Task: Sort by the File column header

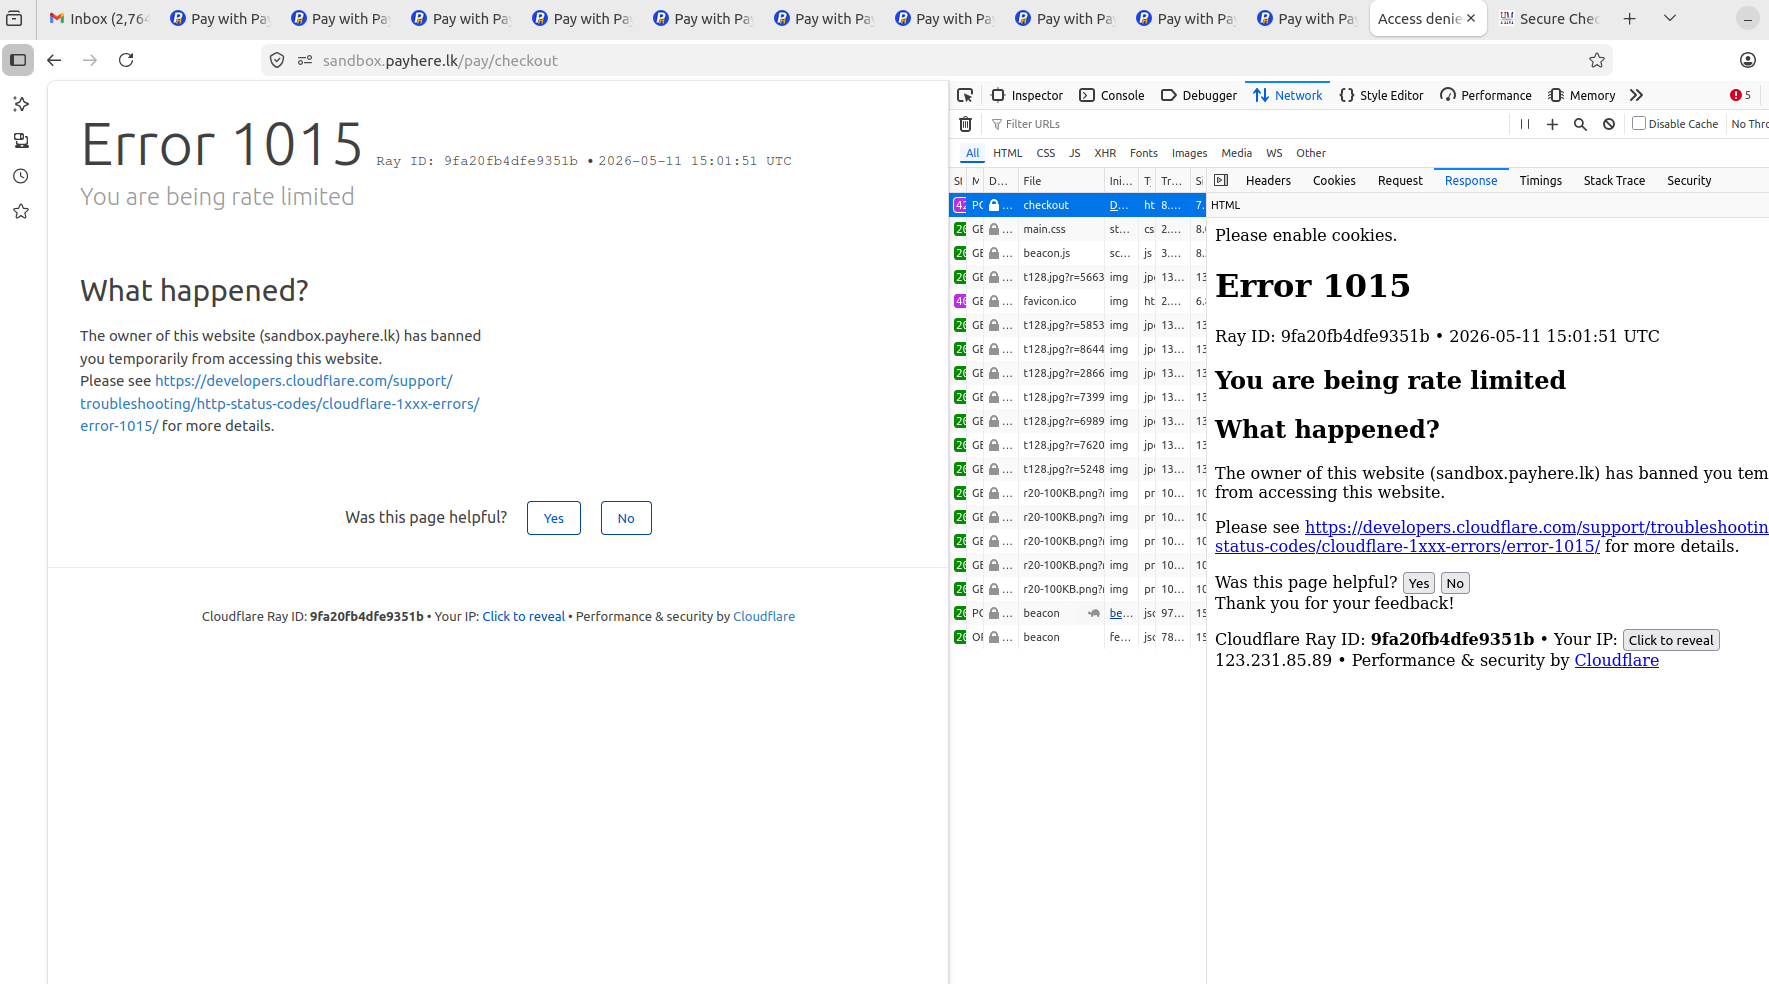Action: click(x=1060, y=181)
